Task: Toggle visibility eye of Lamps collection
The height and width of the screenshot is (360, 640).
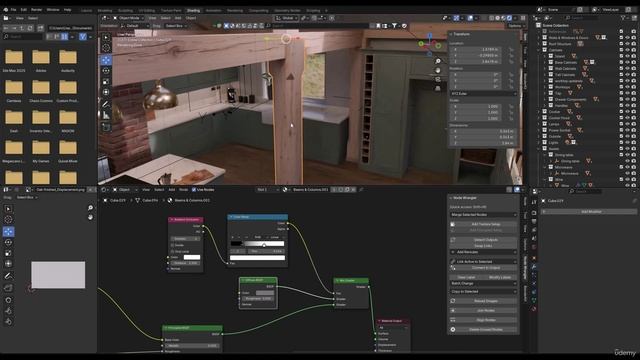Action: tap(627, 124)
